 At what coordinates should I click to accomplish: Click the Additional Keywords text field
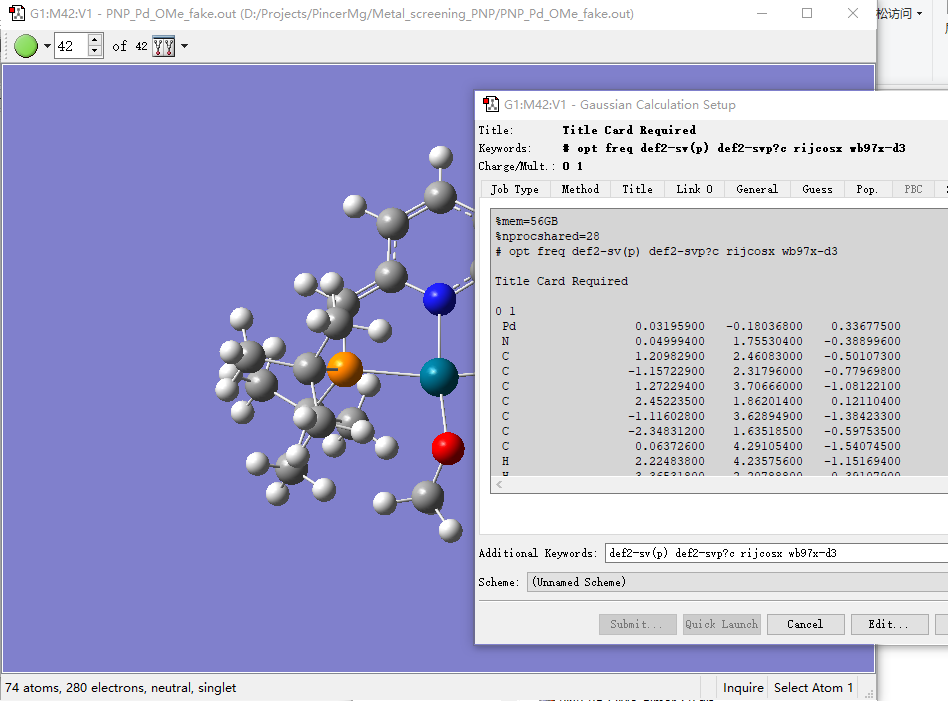point(775,553)
